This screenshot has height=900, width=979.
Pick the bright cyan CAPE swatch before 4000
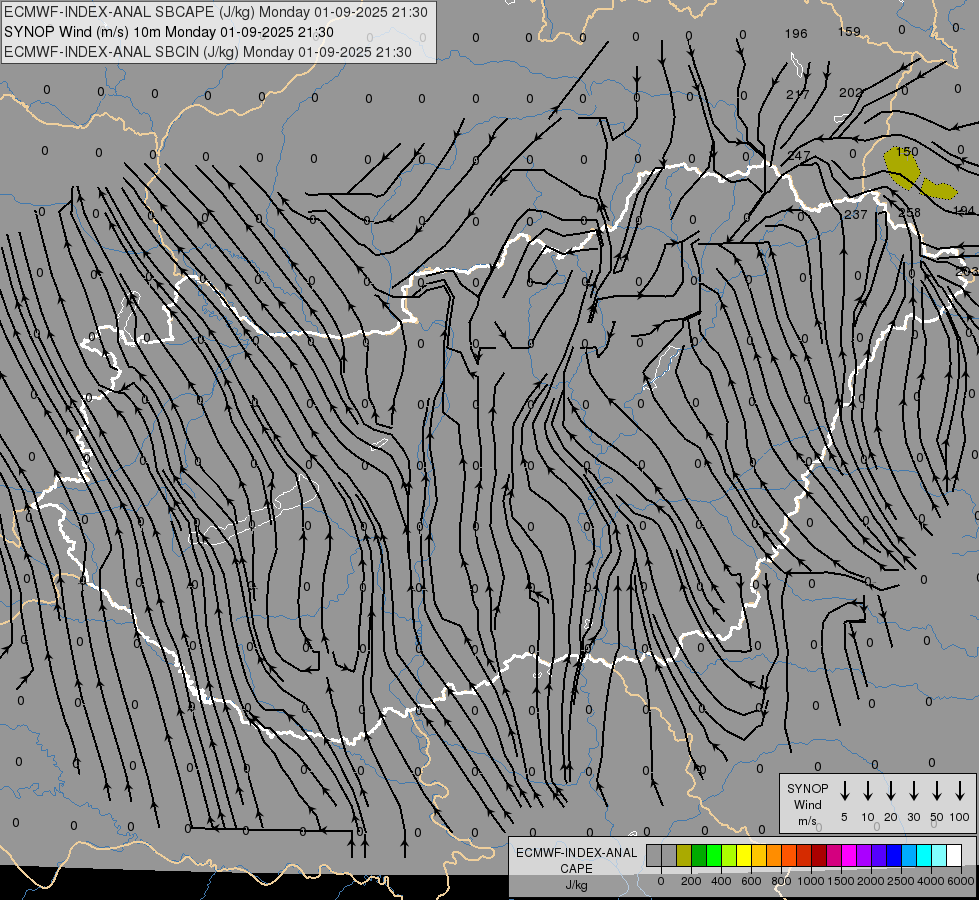pos(923,855)
